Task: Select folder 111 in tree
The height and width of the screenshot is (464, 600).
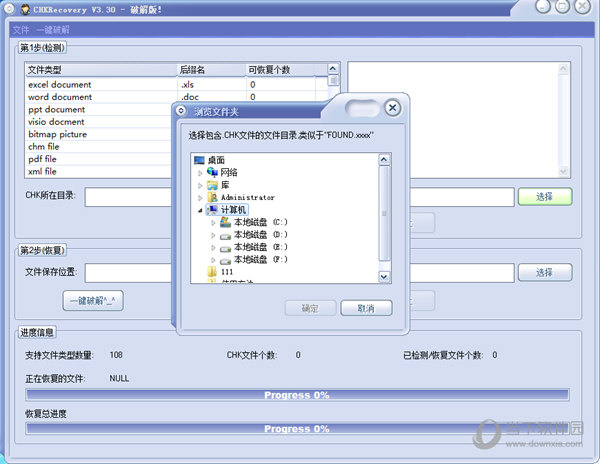Action: 227,272
